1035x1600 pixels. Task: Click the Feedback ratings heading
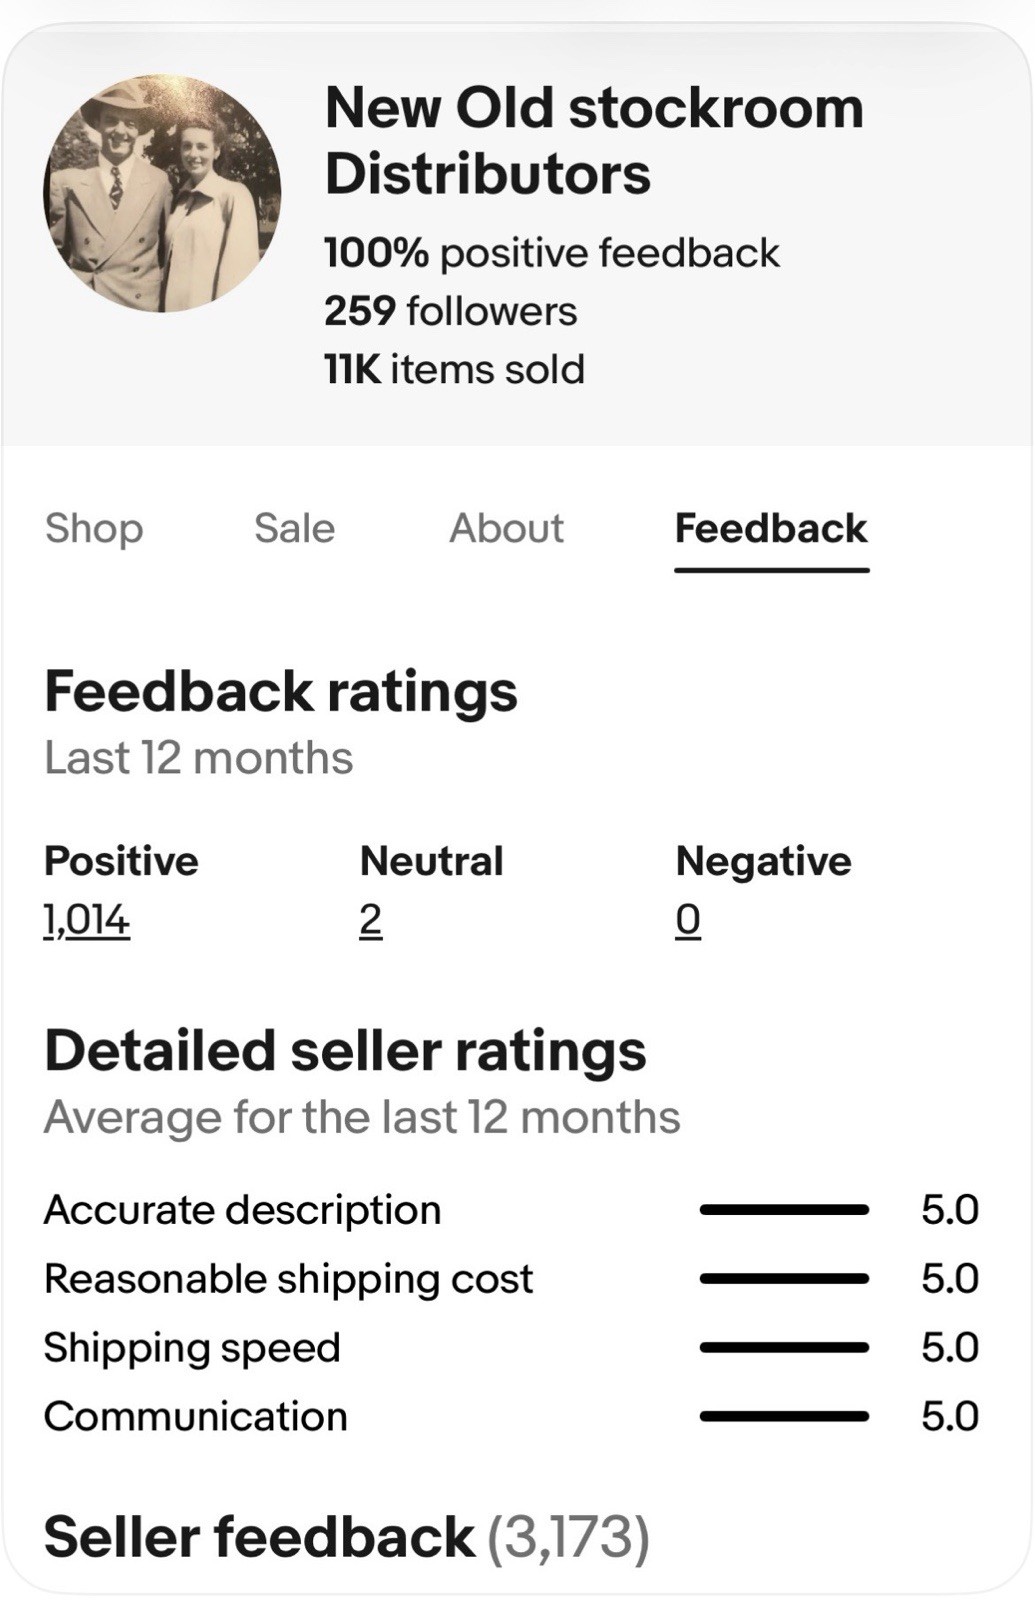pos(281,692)
